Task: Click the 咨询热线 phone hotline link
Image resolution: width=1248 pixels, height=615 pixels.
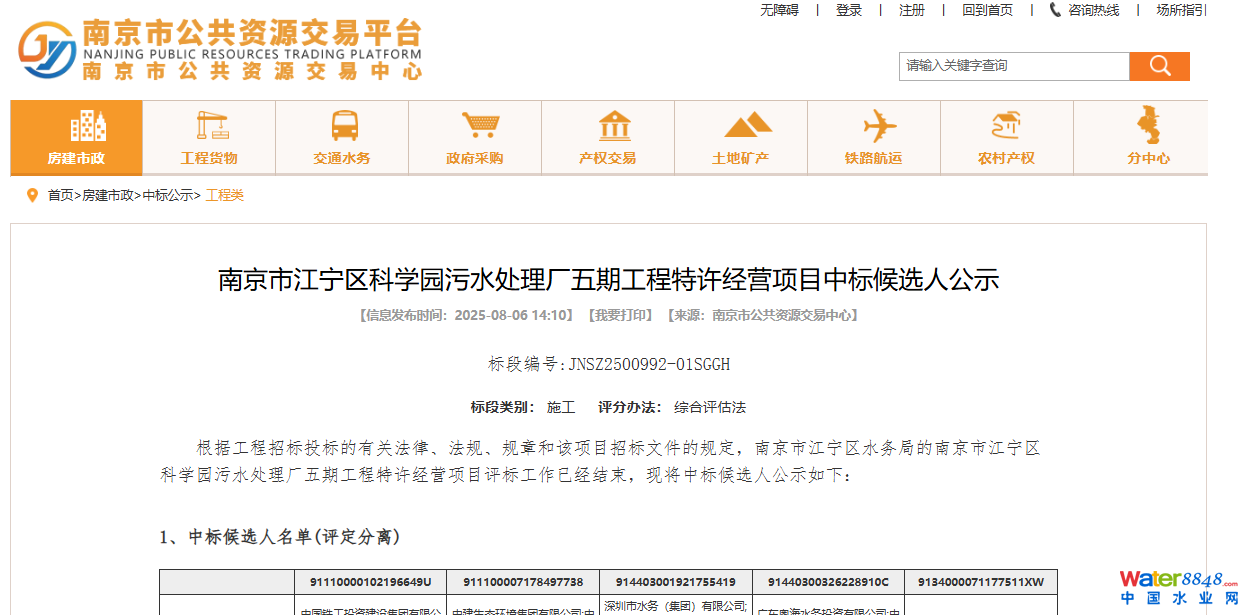Action: coord(1084,10)
